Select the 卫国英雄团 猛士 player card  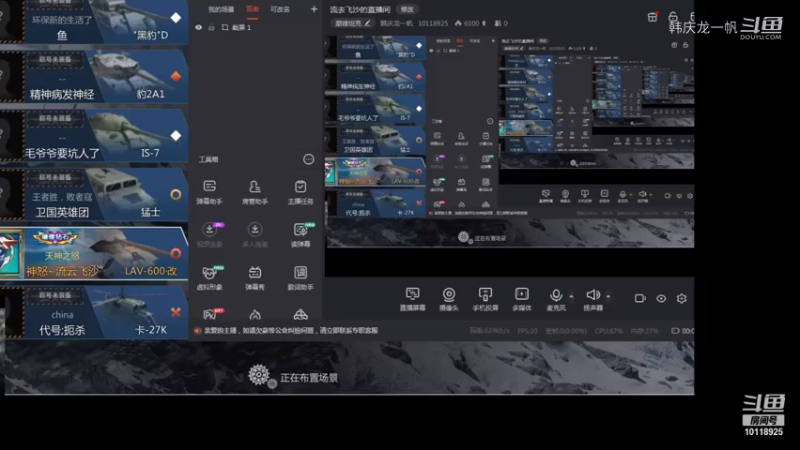pos(94,194)
